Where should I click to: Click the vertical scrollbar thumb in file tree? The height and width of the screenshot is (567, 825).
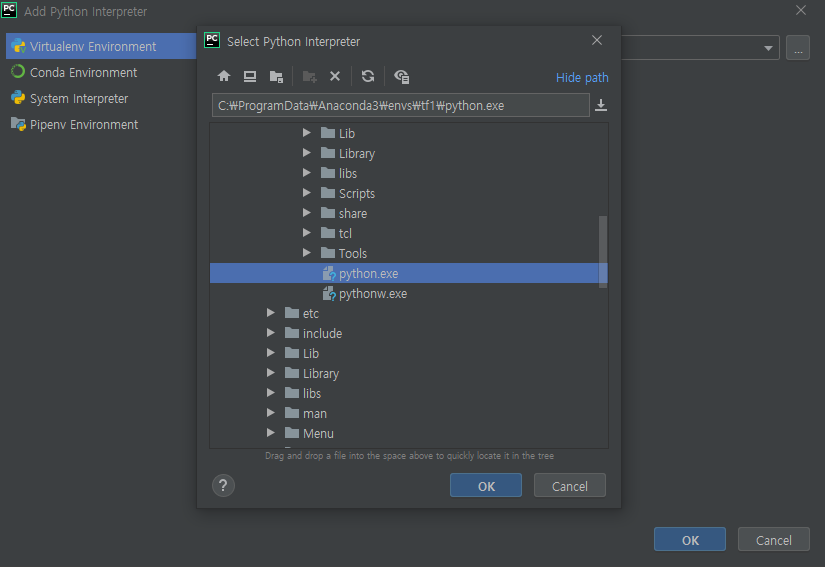603,251
